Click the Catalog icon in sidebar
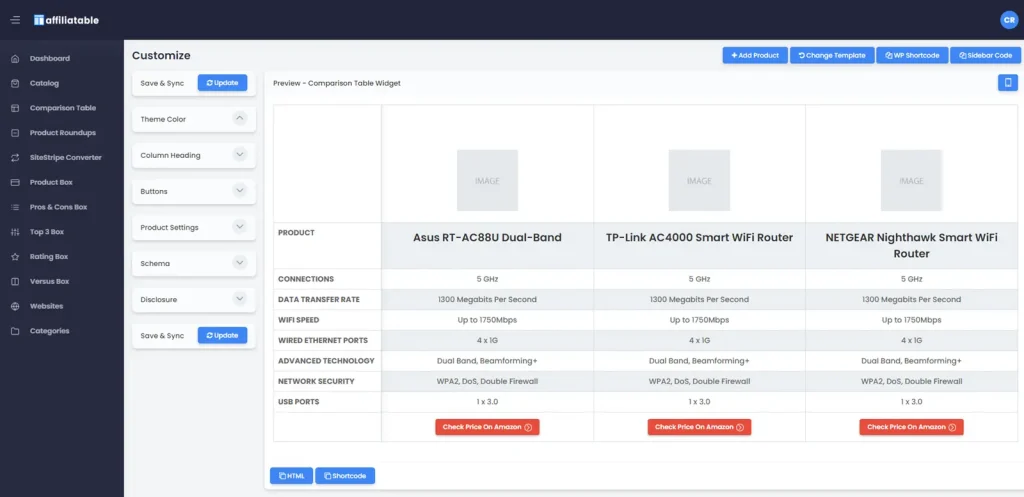Screen dimensions: 1024x497 tap(15, 84)
